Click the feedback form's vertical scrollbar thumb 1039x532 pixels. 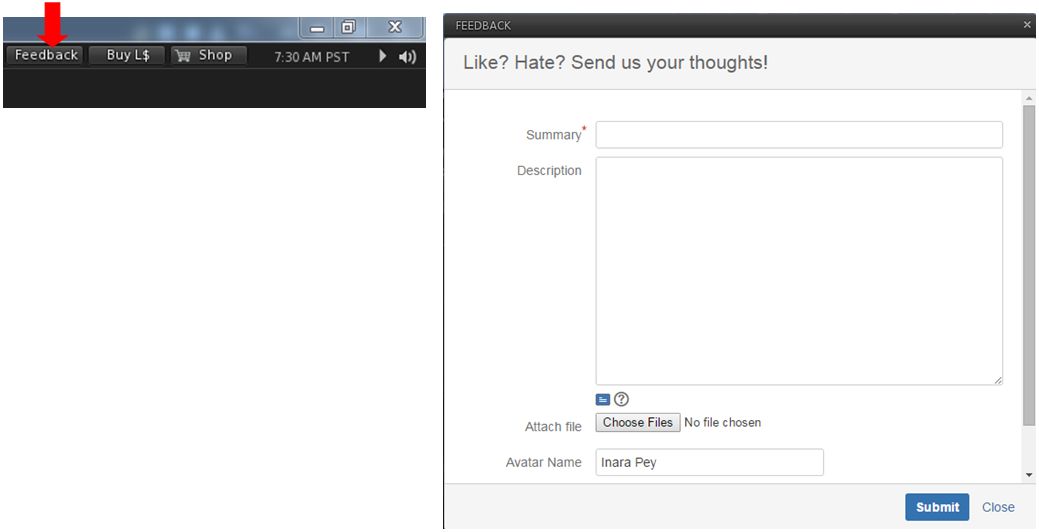click(x=1029, y=265)
